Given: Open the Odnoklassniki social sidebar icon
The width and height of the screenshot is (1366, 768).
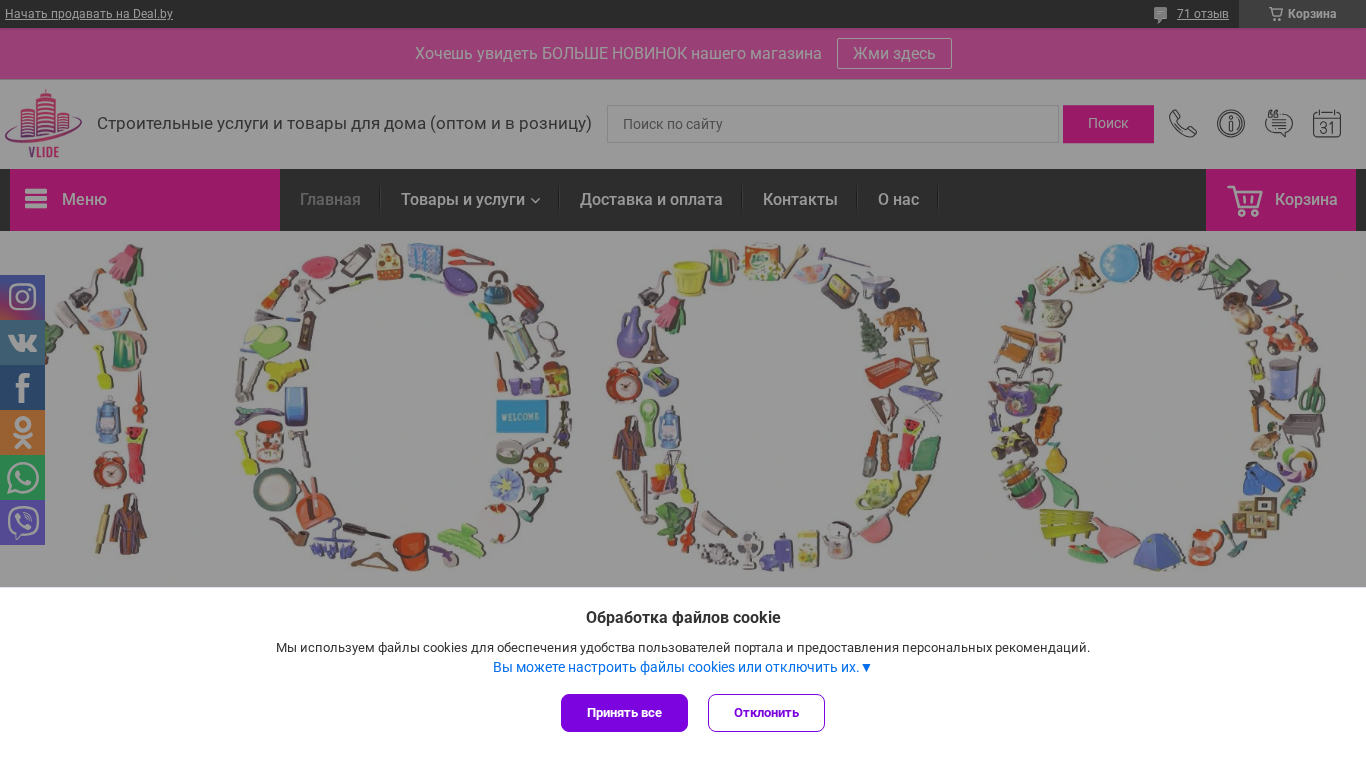Looking at the screenshot, I should click(x=22, y=432).
